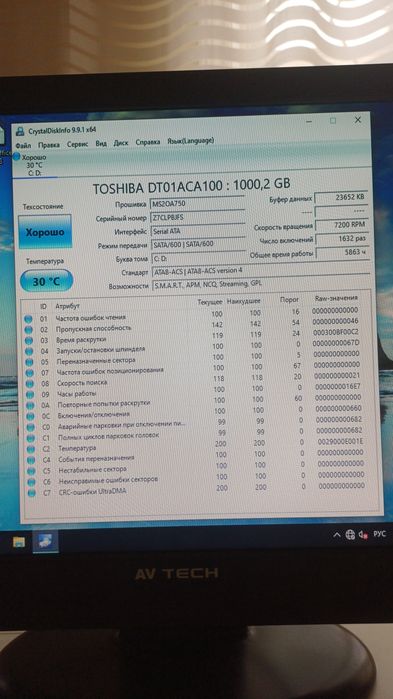Switch input language via РУС indicator

(x=379, y=534)
